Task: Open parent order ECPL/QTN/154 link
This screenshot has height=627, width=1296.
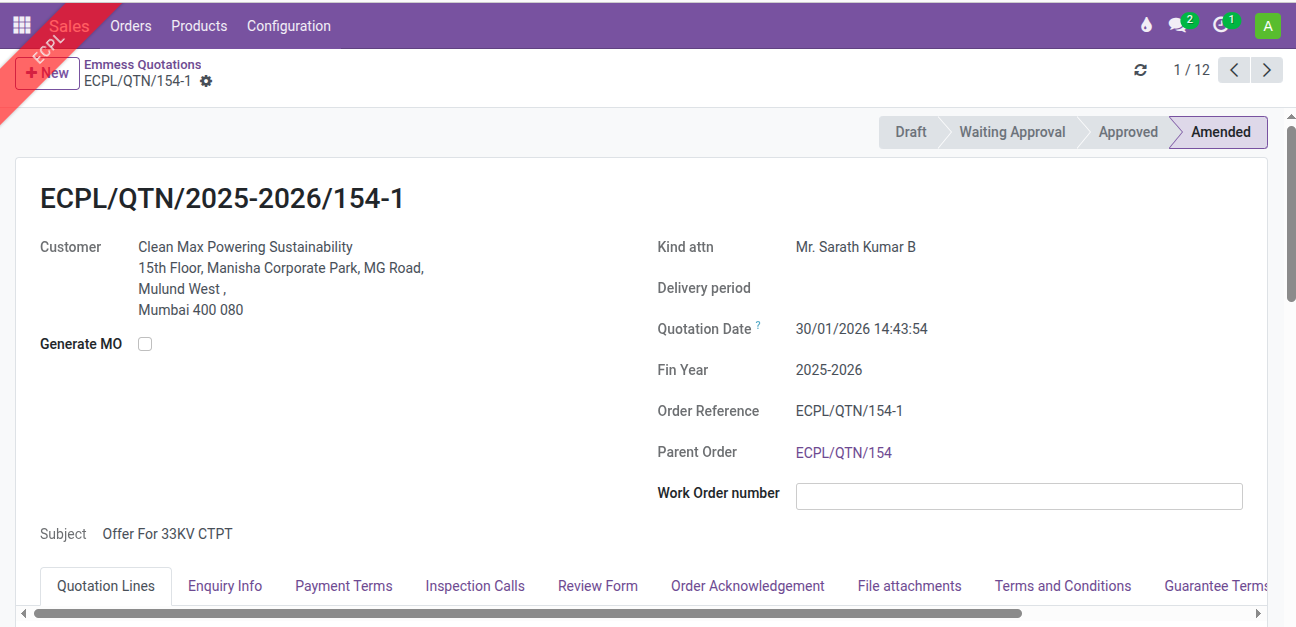Action: click(x=843, y=453)
